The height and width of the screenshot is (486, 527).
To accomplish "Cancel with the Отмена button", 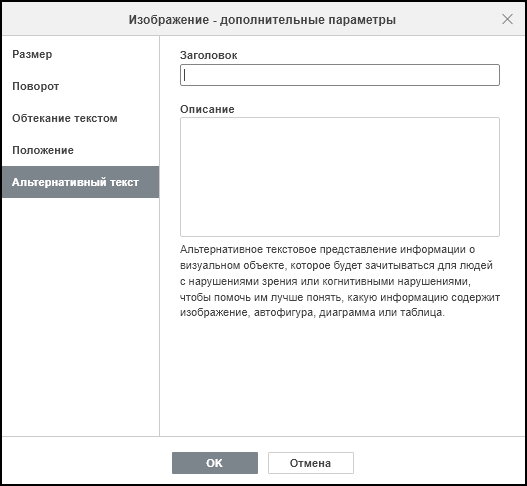I will 311,463.
